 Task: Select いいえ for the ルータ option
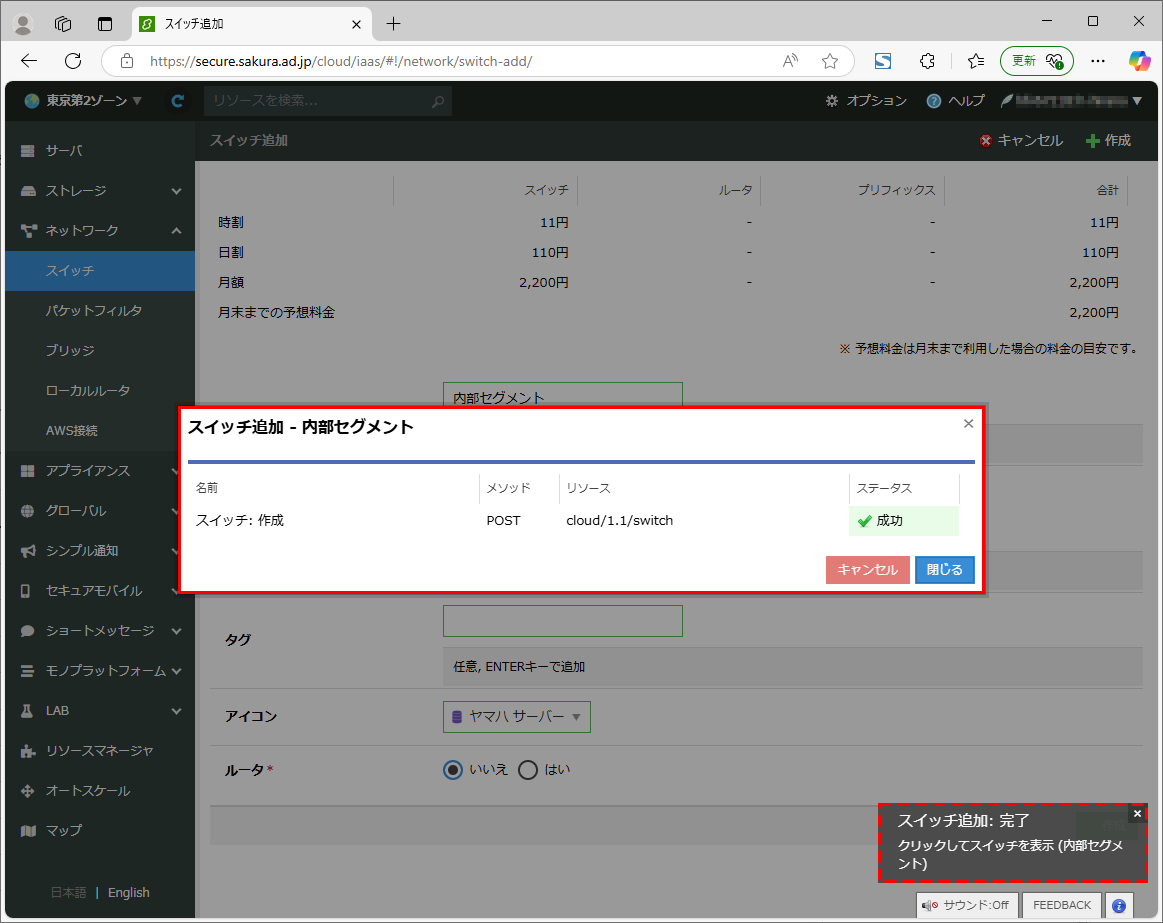click(x=453, y=770)
